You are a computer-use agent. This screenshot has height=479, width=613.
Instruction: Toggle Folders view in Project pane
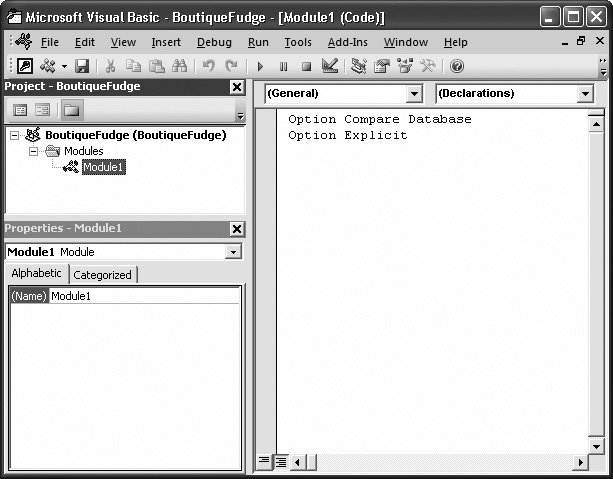[x=72, y=110]
